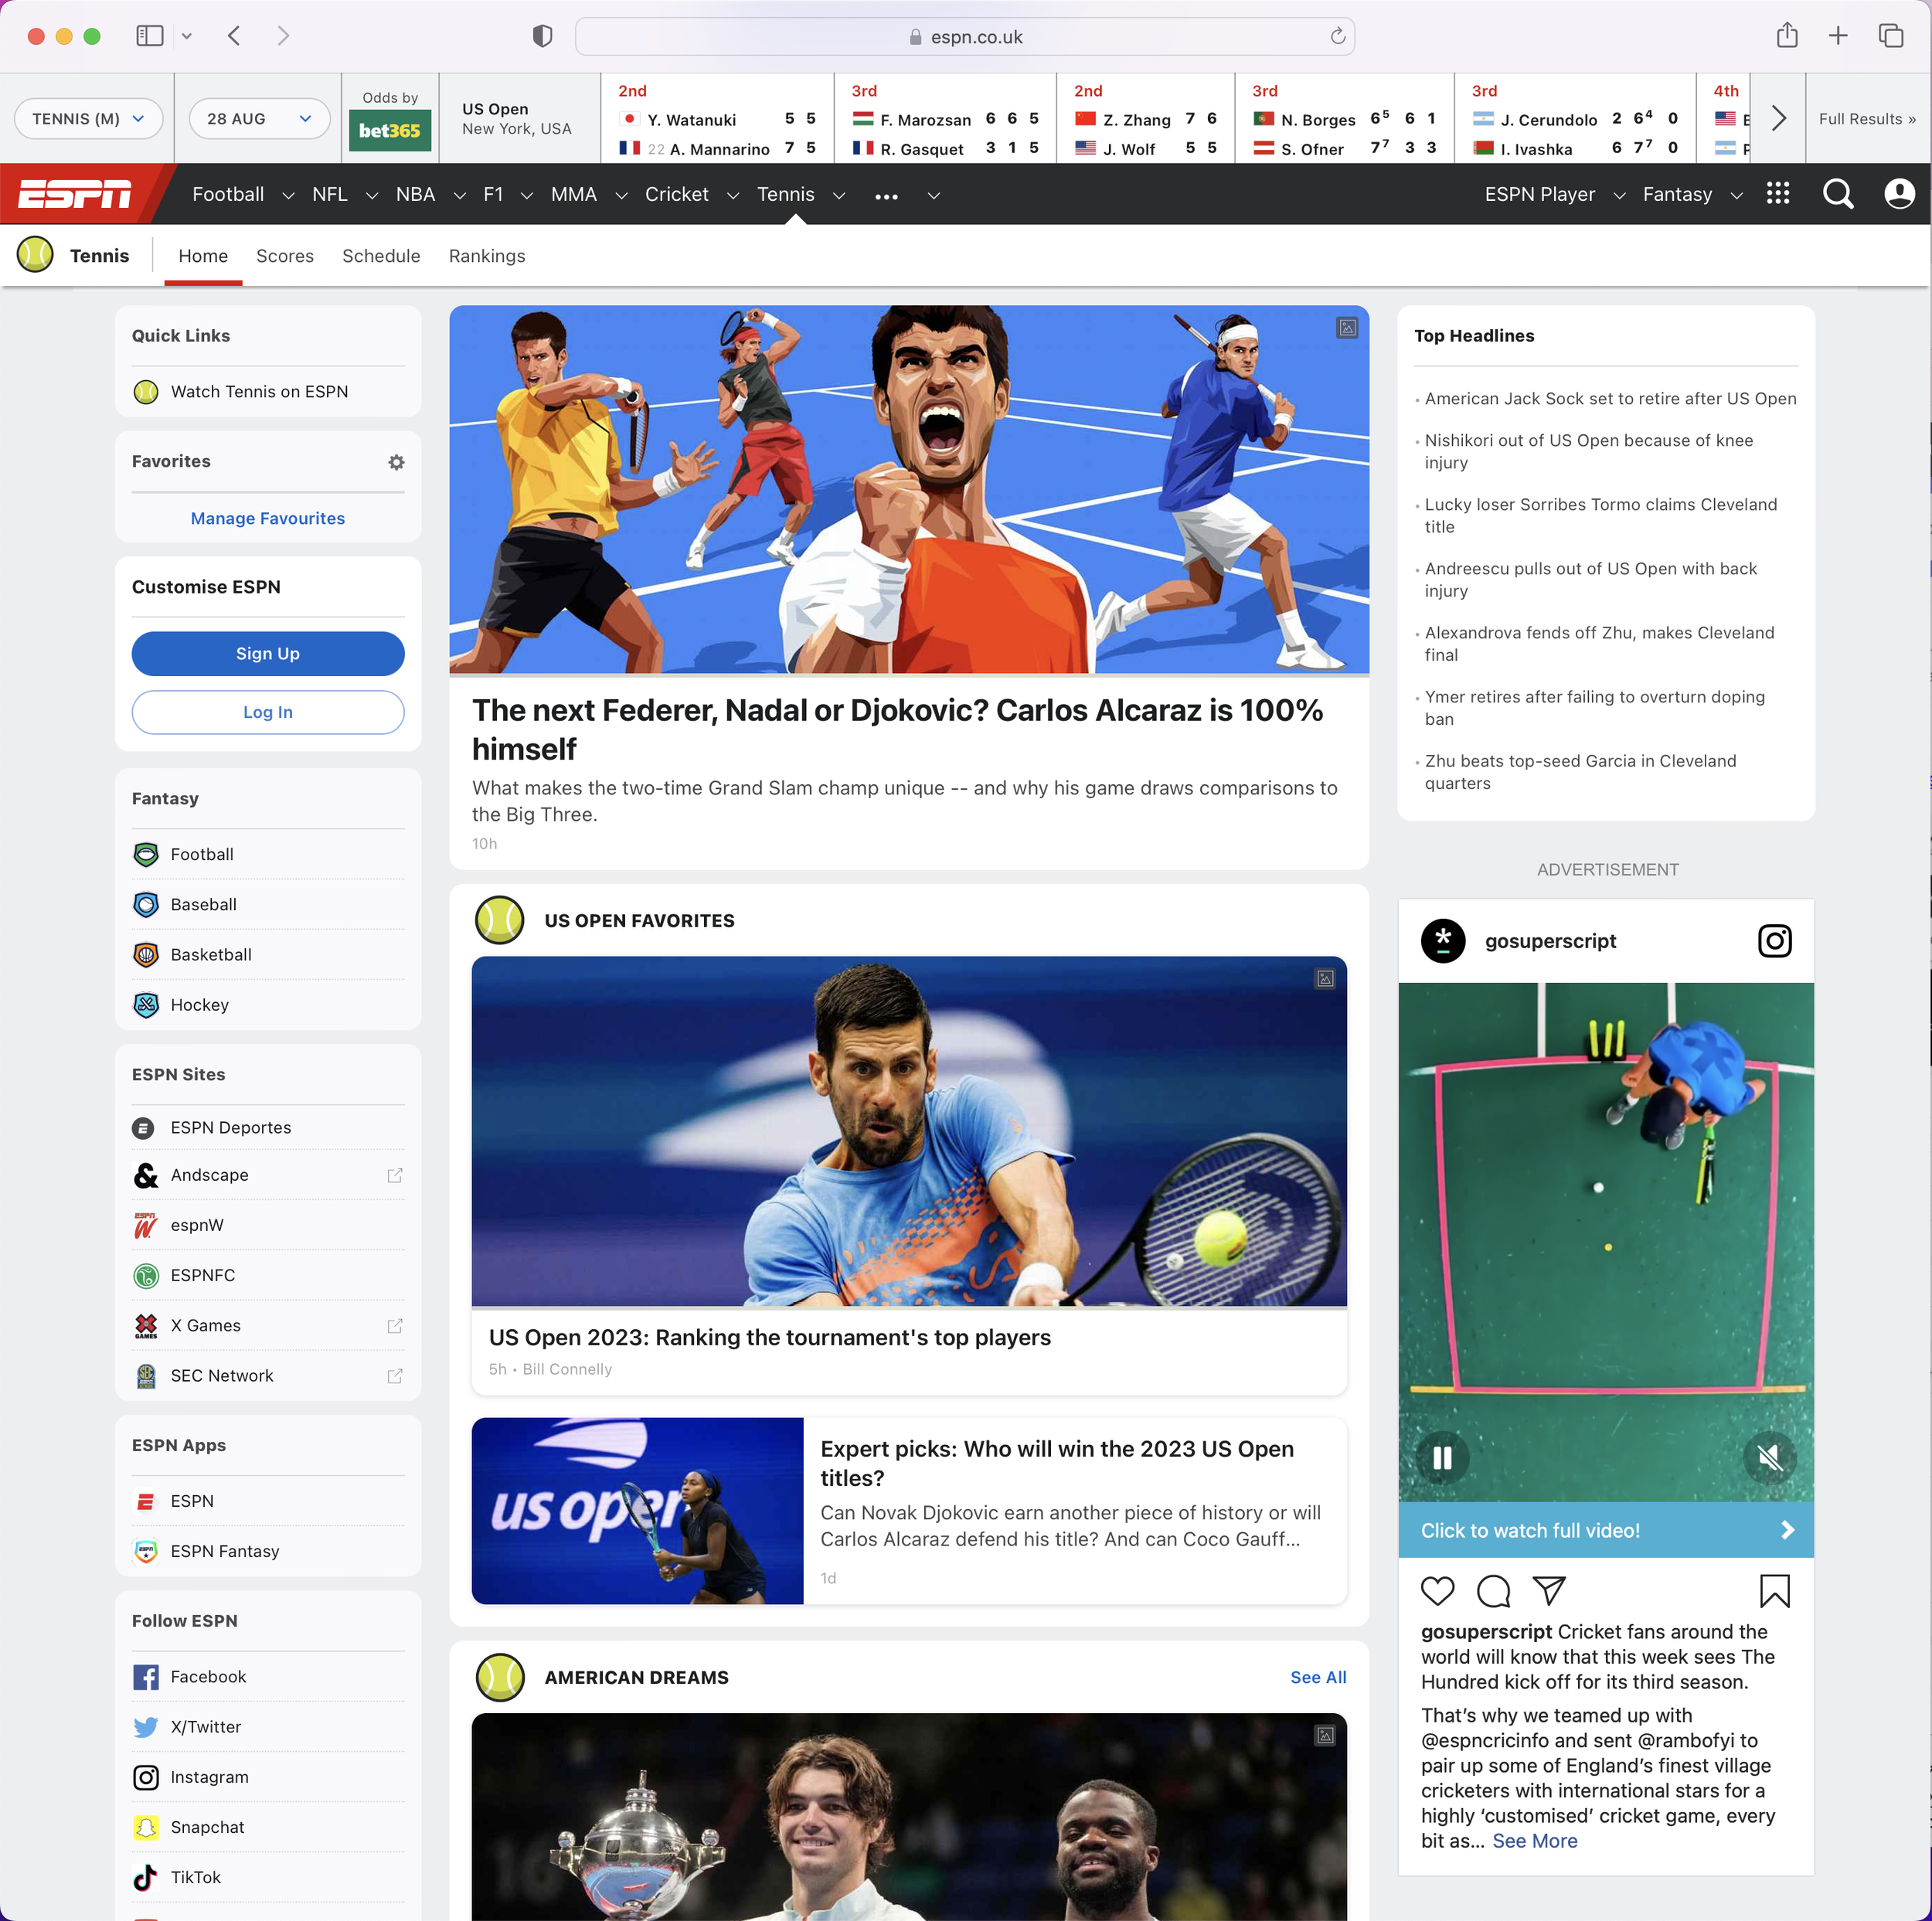Click the Favorites settings gear icon
Image resolution: width=1932 pixels, height=1921 pixels.
pos(397,462)
